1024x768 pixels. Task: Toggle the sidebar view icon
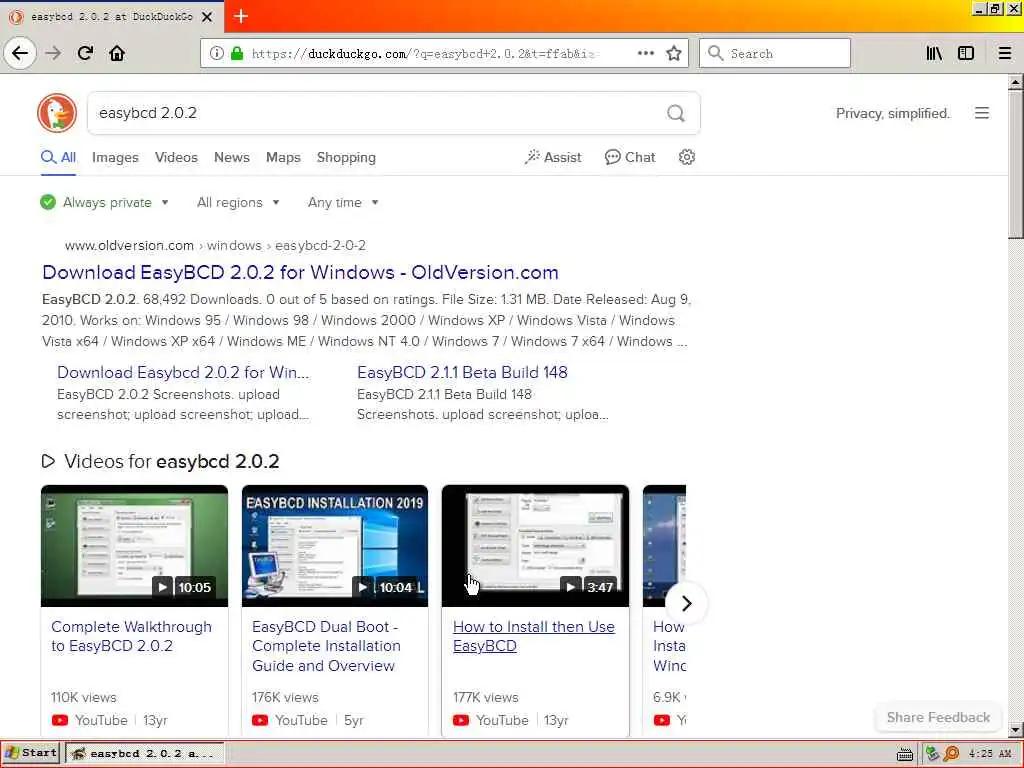(x=966, y=53)
